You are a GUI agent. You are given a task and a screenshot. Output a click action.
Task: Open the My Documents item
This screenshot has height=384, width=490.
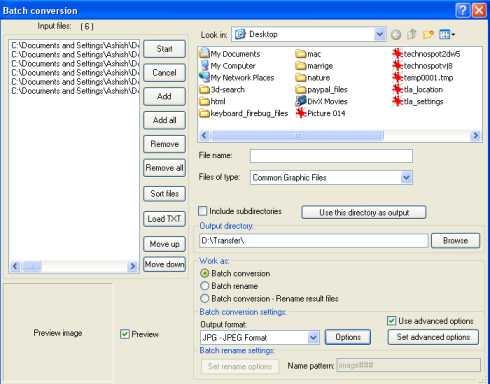[230, 54]
